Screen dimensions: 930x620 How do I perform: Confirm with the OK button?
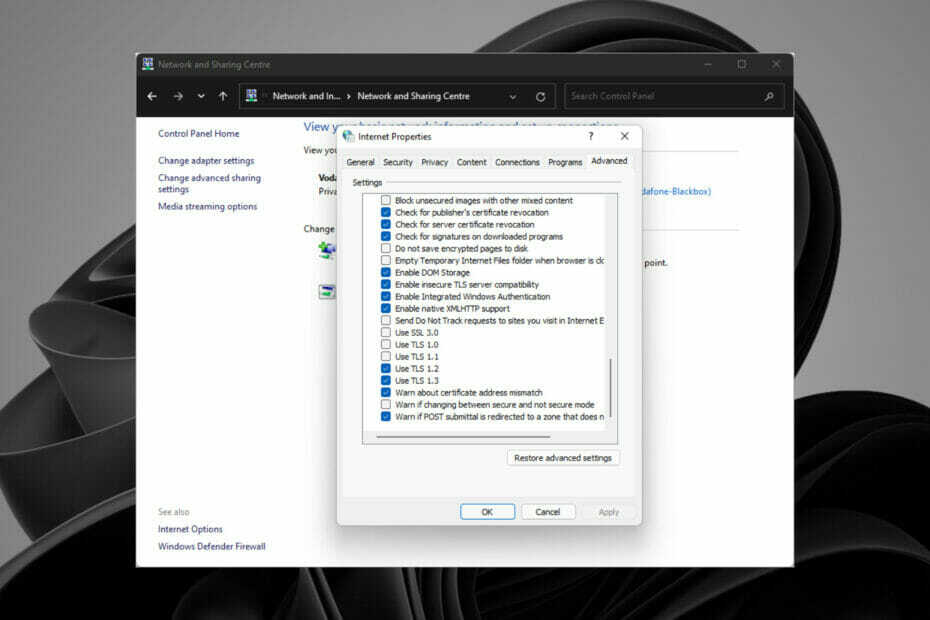(487, 512)
